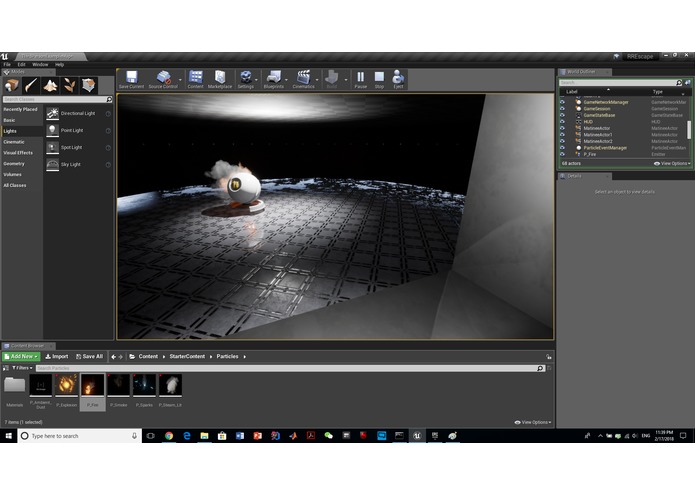
Task: Toggle visibility of GameSession actor
Action: [562, 109]
